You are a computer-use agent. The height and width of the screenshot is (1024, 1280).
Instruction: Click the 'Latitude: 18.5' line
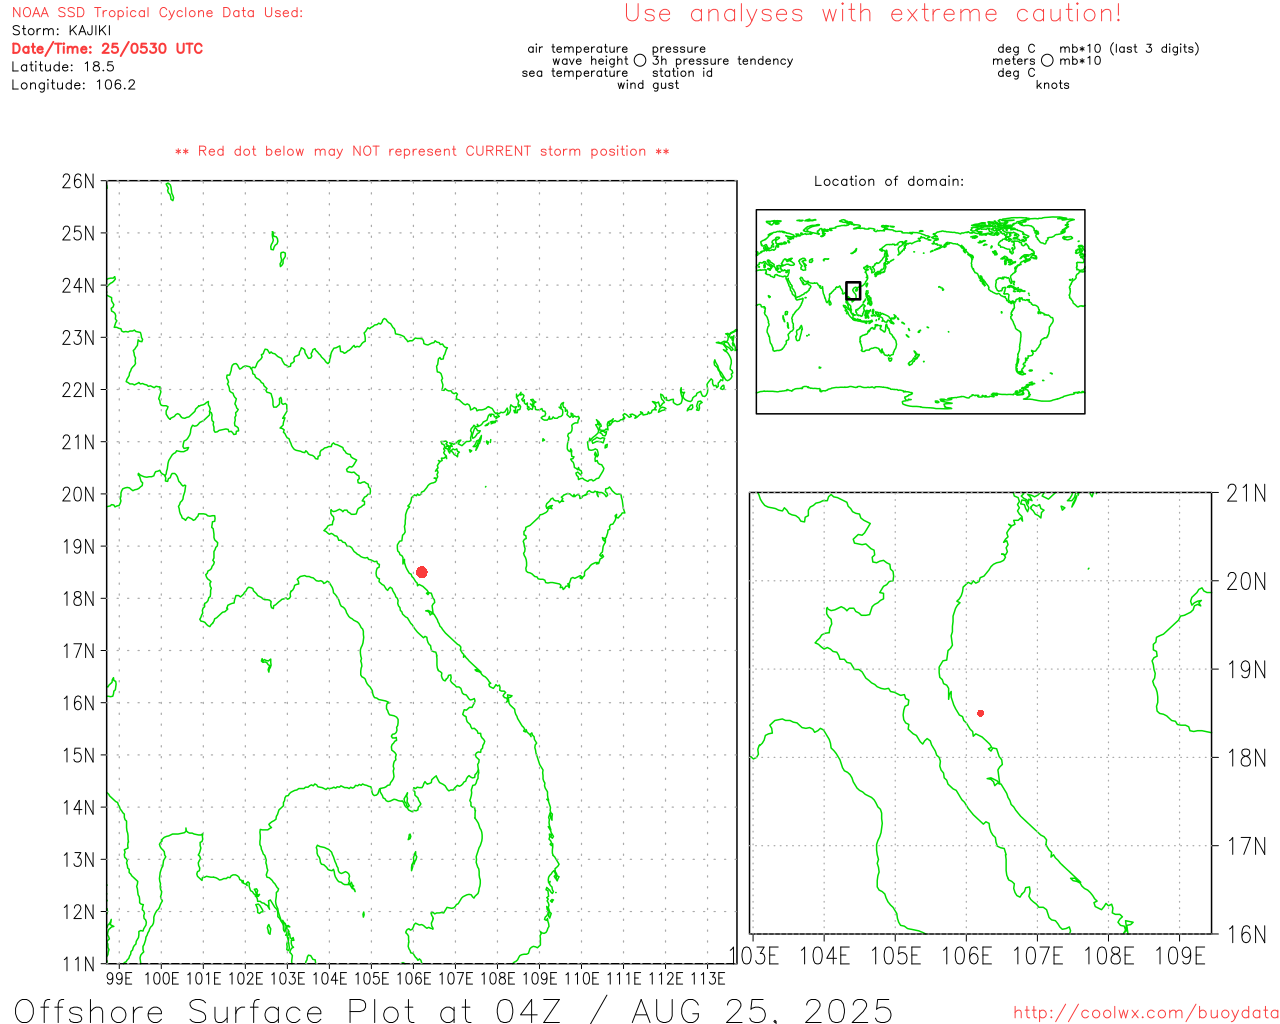click(63, 67)
